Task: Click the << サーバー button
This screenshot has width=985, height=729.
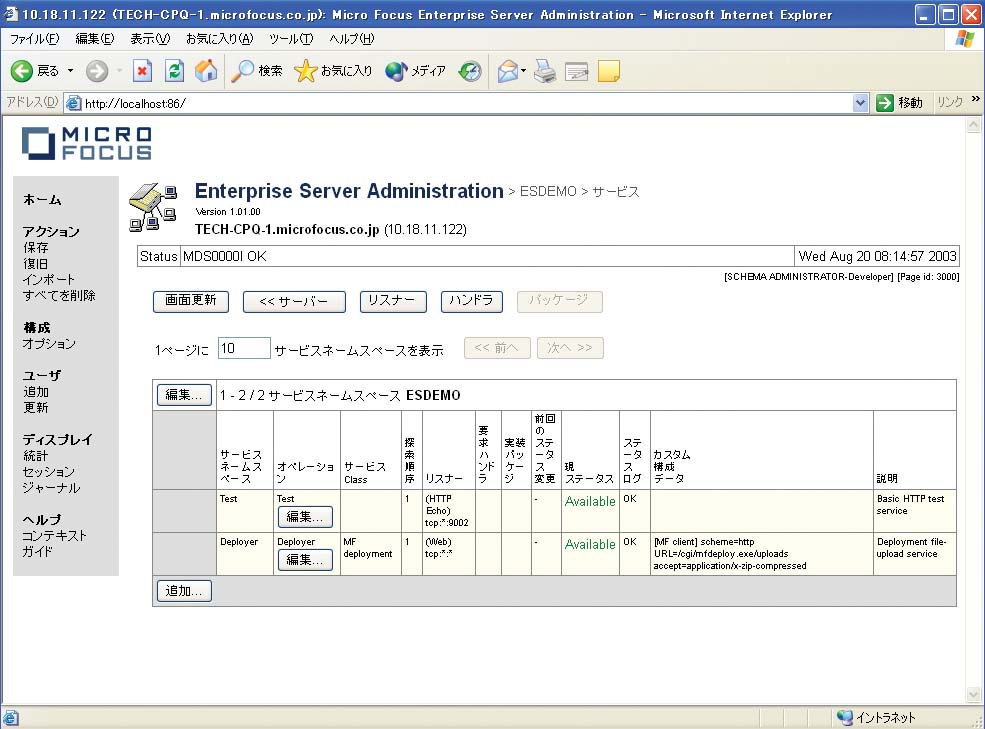Action: click(x=294, y=301)
